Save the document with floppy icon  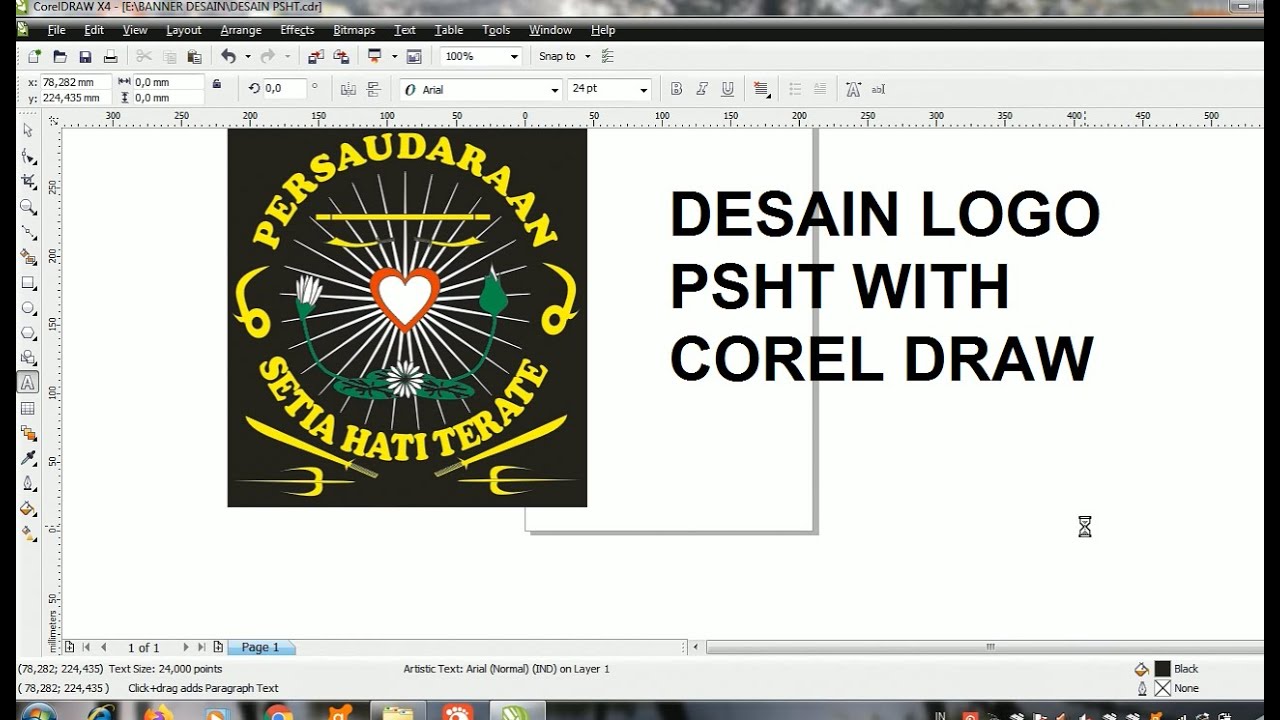[x=85, y=57]
